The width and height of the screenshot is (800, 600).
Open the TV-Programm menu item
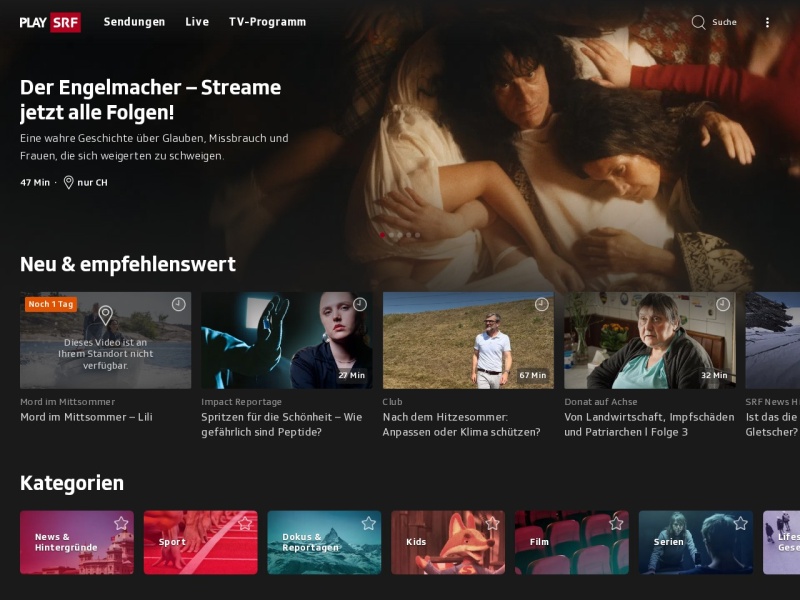point(267,22)
